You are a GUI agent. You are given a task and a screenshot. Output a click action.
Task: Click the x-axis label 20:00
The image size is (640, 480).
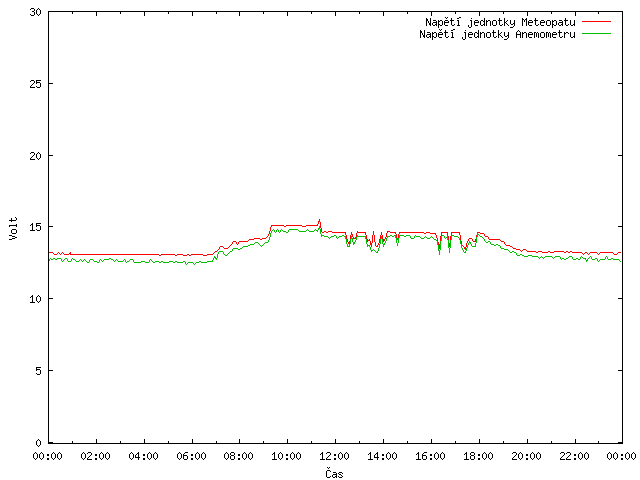[x=527, y=456]
